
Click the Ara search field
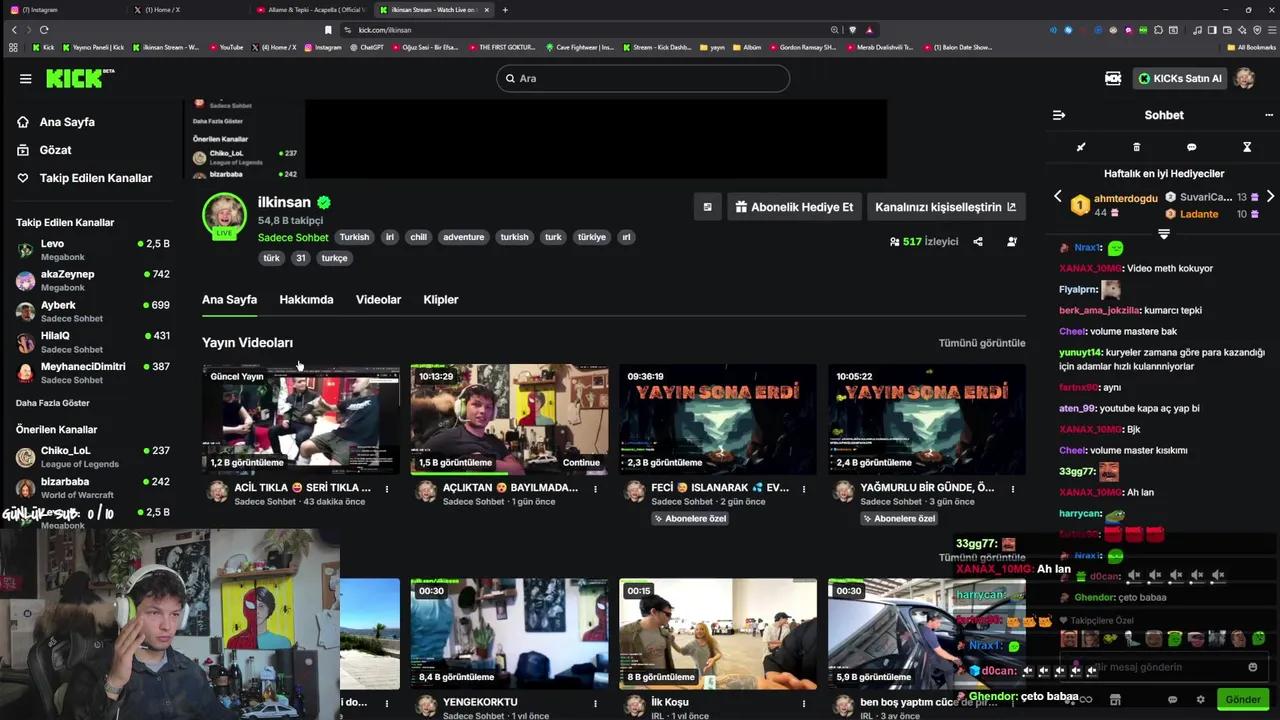[643, 78]
